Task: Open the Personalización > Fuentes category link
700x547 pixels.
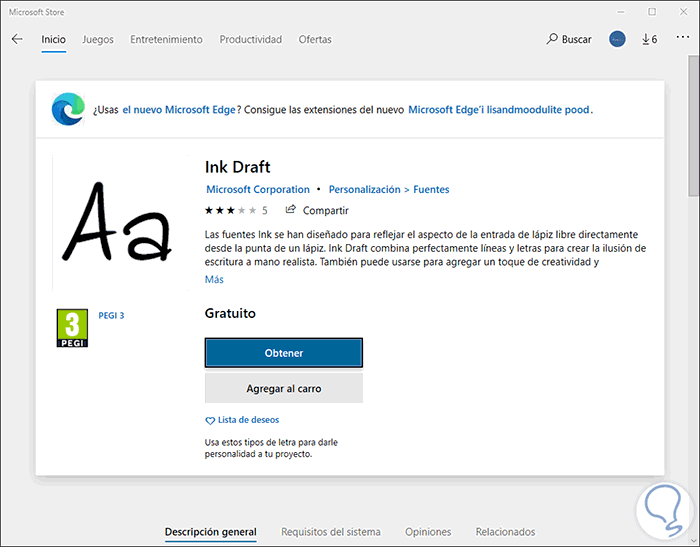Action: (389, 189)
